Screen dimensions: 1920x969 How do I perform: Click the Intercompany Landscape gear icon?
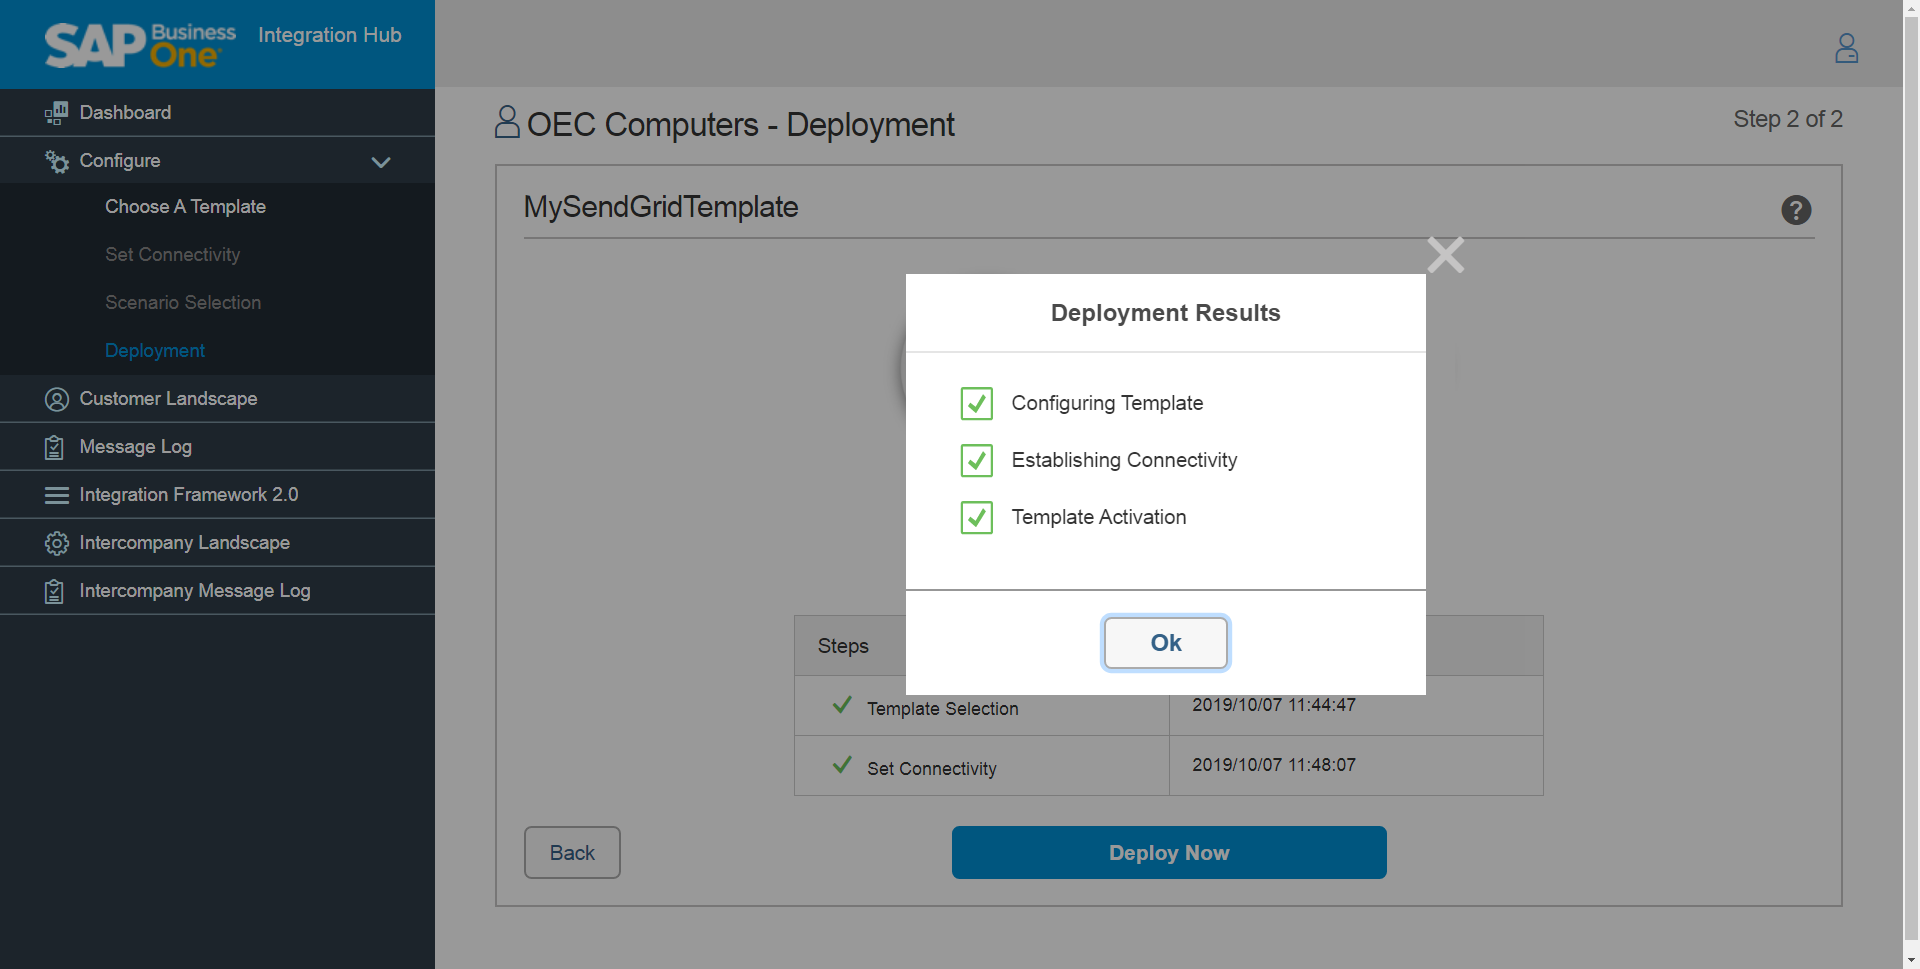point(56,543)
